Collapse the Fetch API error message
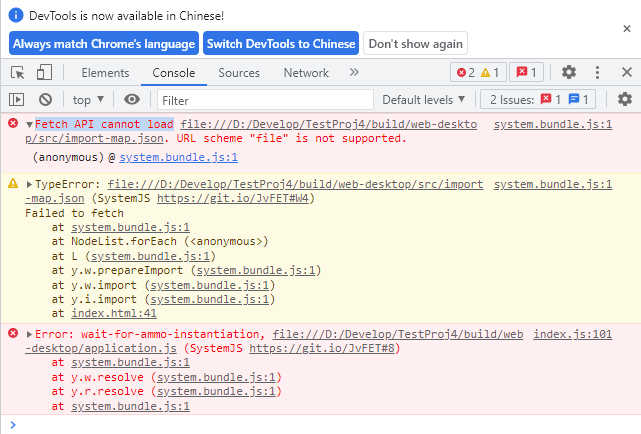 (30, 124)
